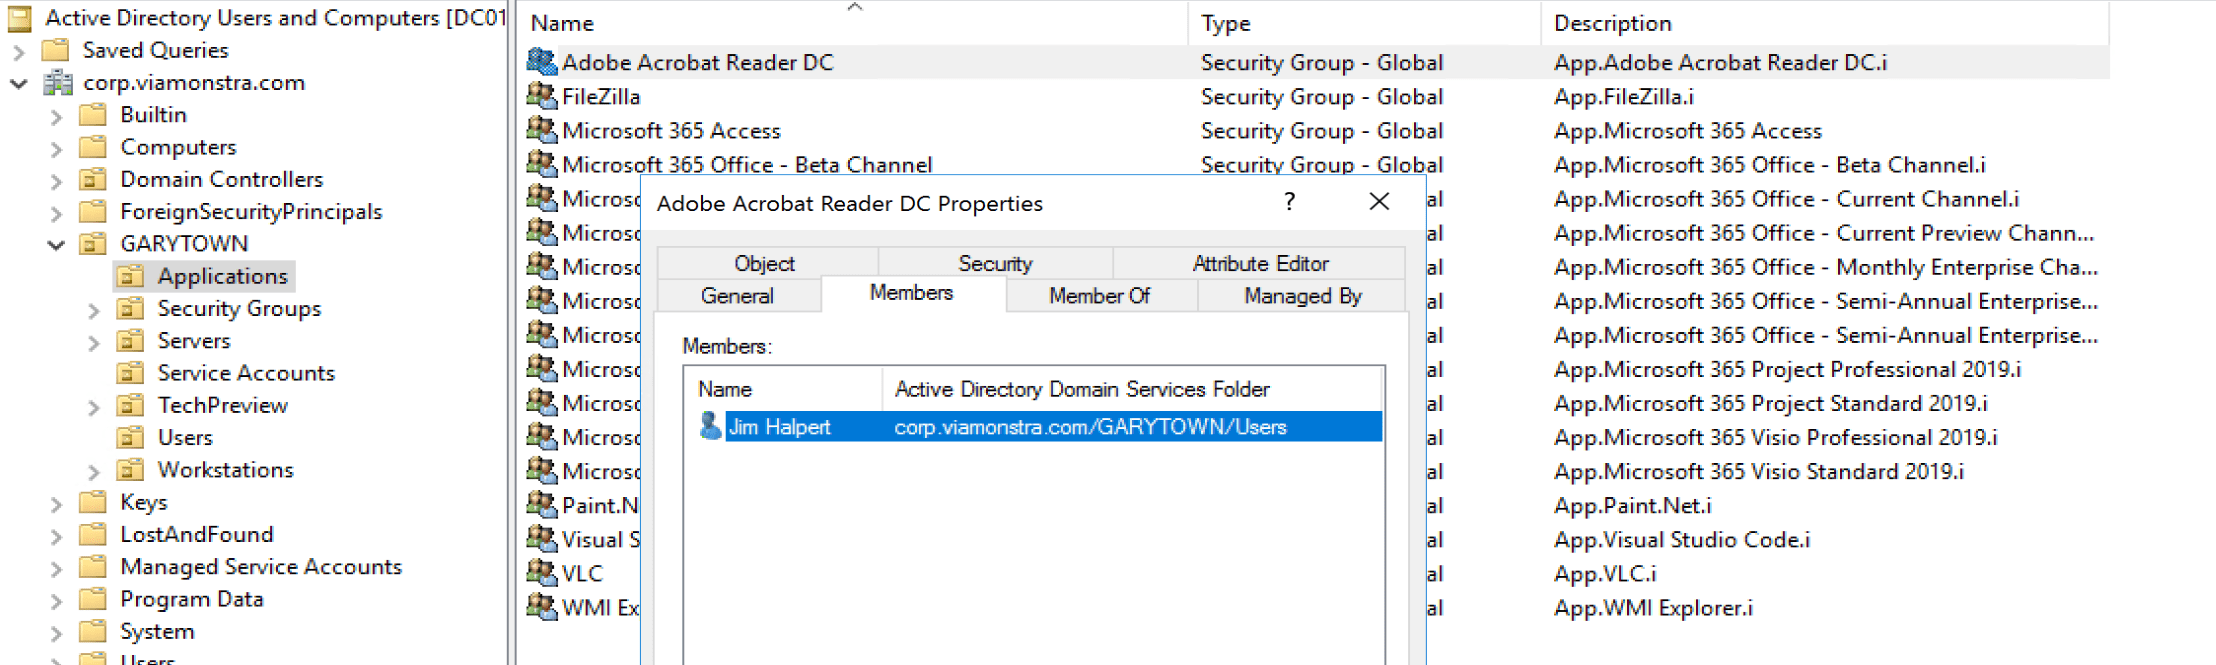Click the help question mark button
The height and width of the screenshot is (665, 2216).
click(1289, 203)
